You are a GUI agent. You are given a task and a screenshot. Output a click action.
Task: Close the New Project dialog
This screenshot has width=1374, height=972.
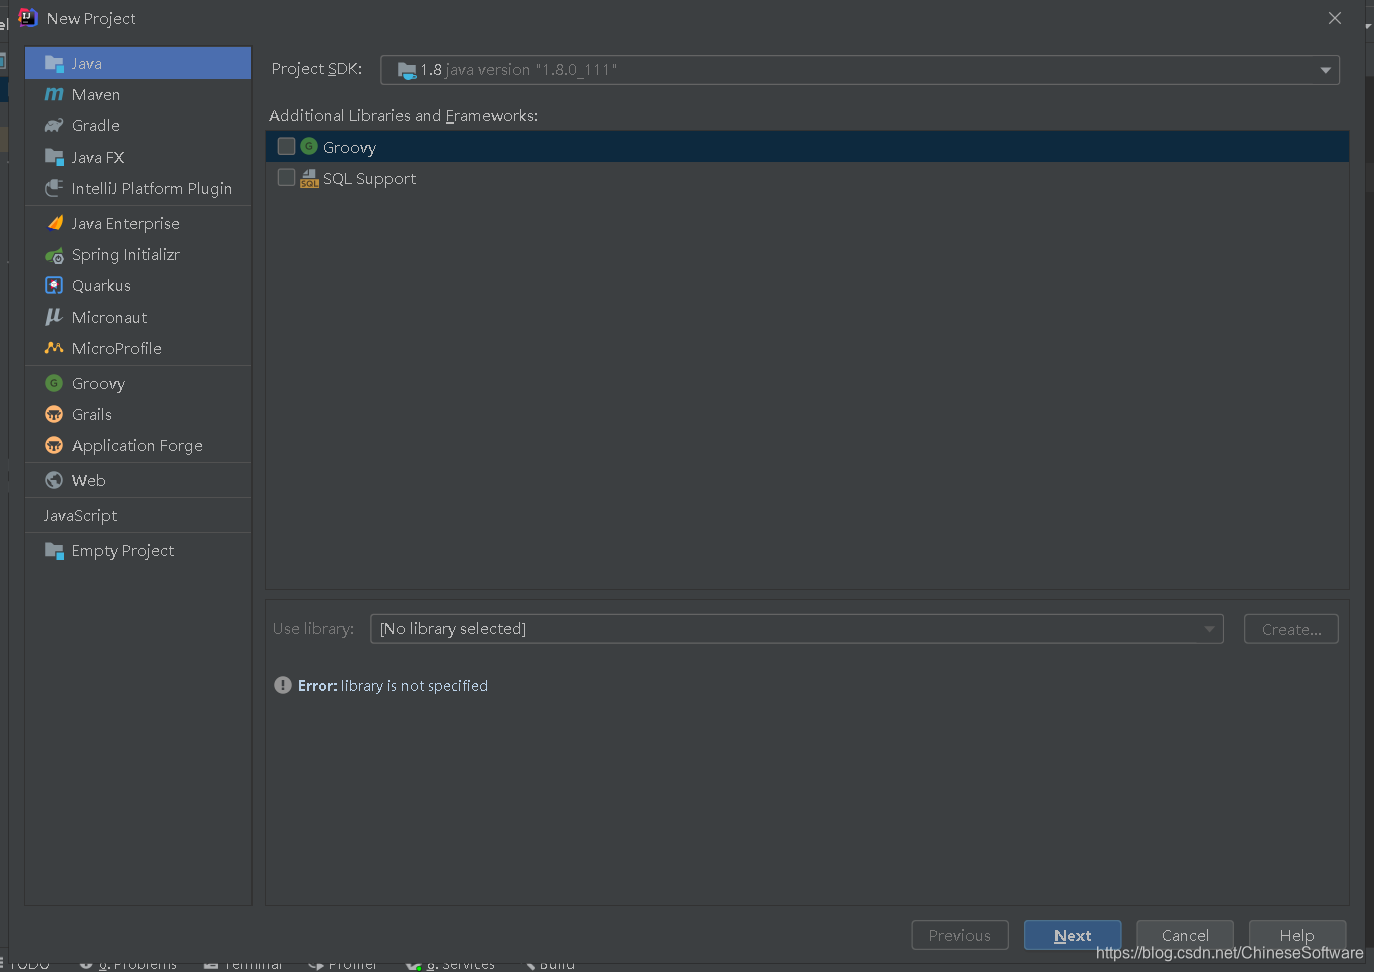tap(1335, 18)
